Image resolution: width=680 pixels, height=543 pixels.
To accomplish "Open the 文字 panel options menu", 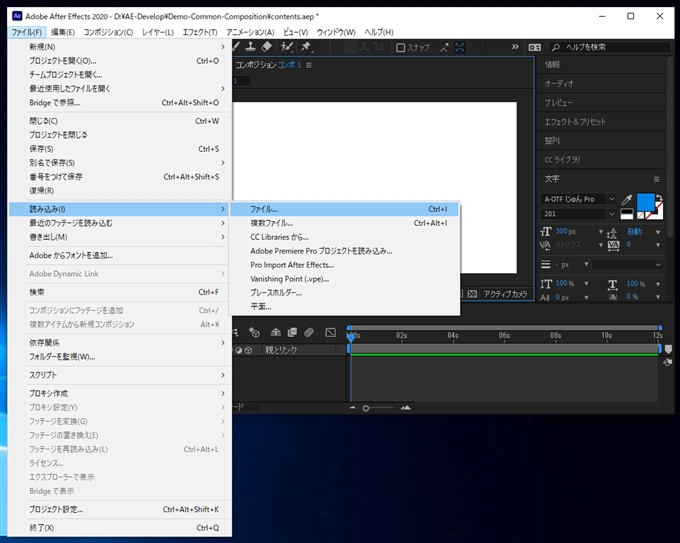I will click(x=657, y=179).
